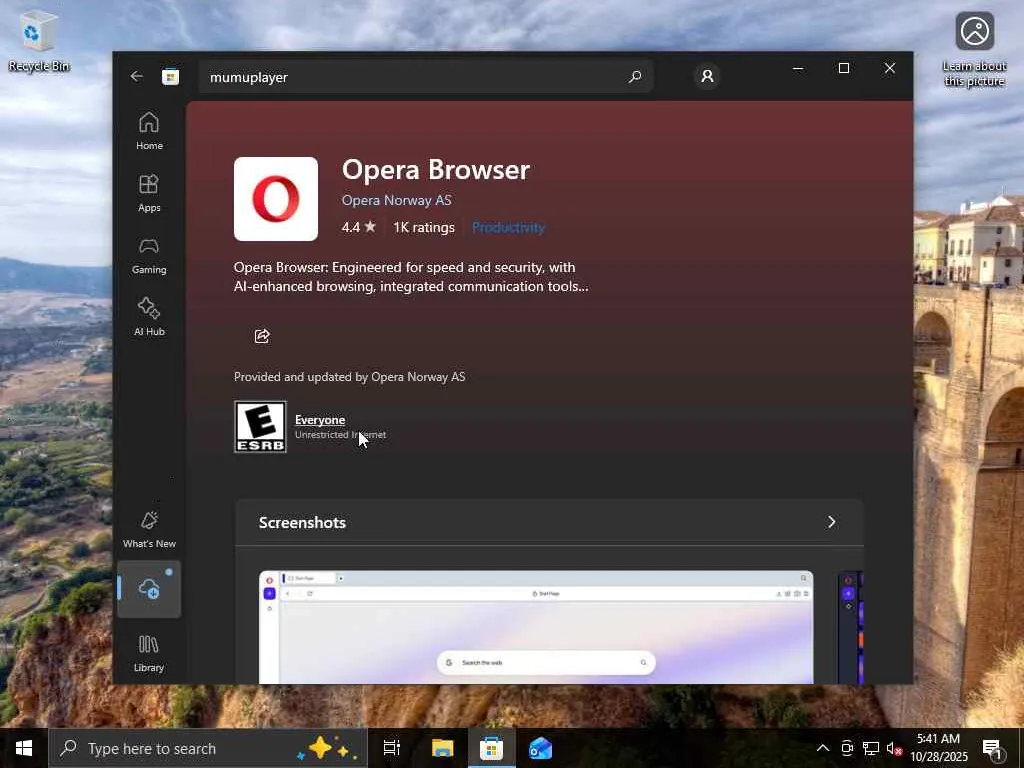Click Microsoft Store taskbar icon
The image size is (1024, 768).
tap(491, 748)
